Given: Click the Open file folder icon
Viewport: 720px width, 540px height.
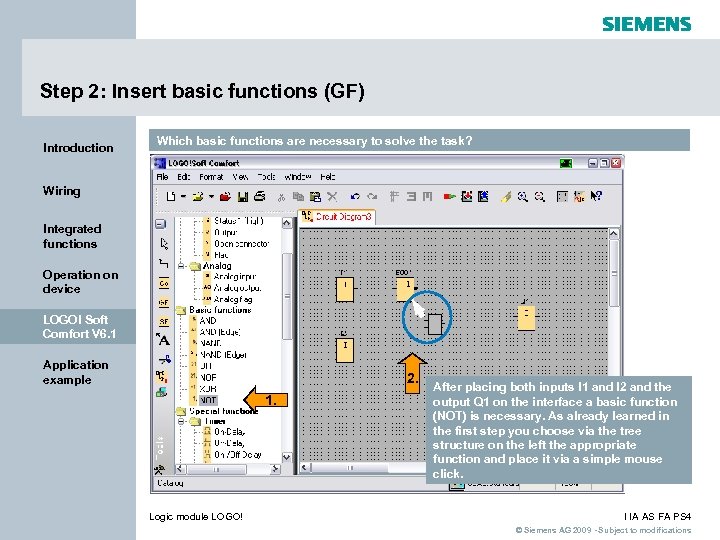Looking at the screenshot, I should point(198,197).
